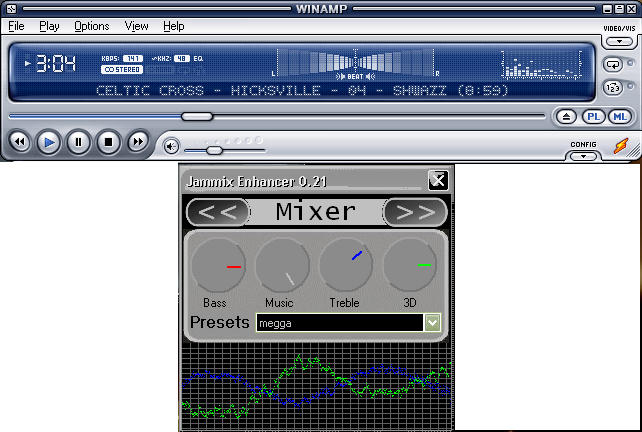Skip to next track

[138, 142]
